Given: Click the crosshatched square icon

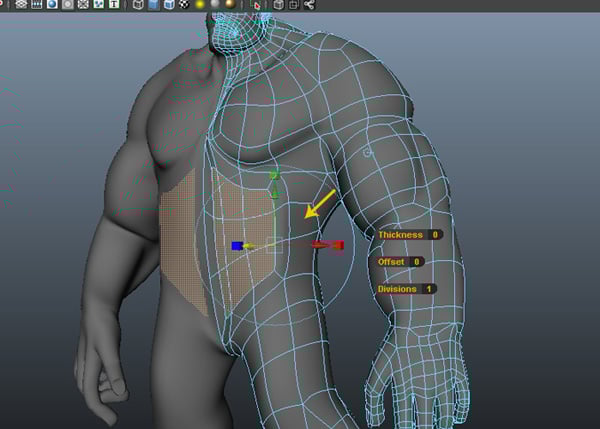Looking at the screenshot, I should point(83,5).
